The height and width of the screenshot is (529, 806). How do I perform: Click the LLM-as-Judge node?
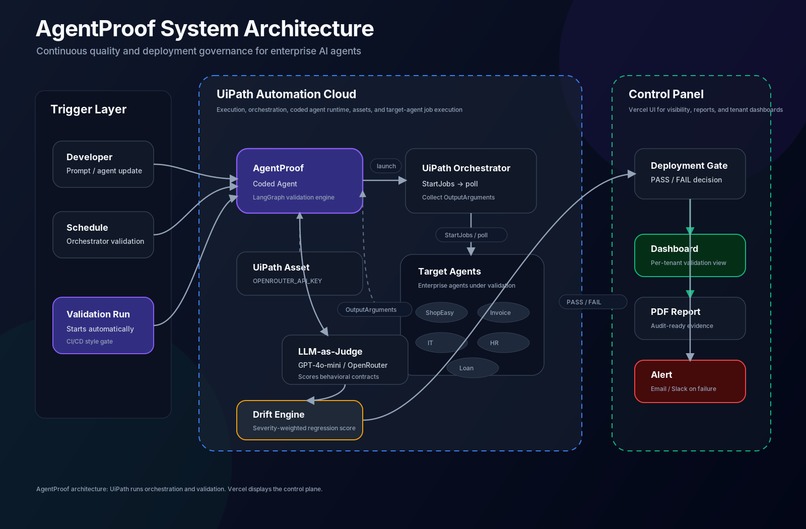click(345, 360)
